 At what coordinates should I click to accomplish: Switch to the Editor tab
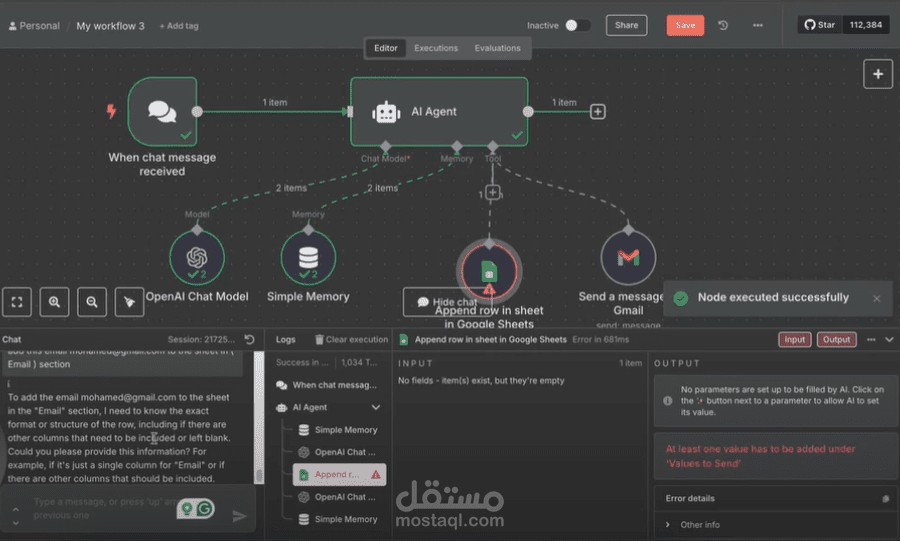(386, 48)
